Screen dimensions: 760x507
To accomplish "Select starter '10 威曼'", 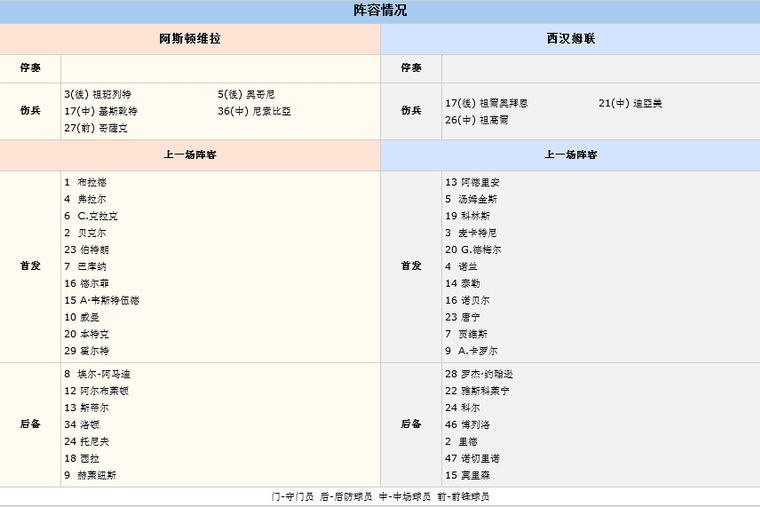I will (82, 317).
